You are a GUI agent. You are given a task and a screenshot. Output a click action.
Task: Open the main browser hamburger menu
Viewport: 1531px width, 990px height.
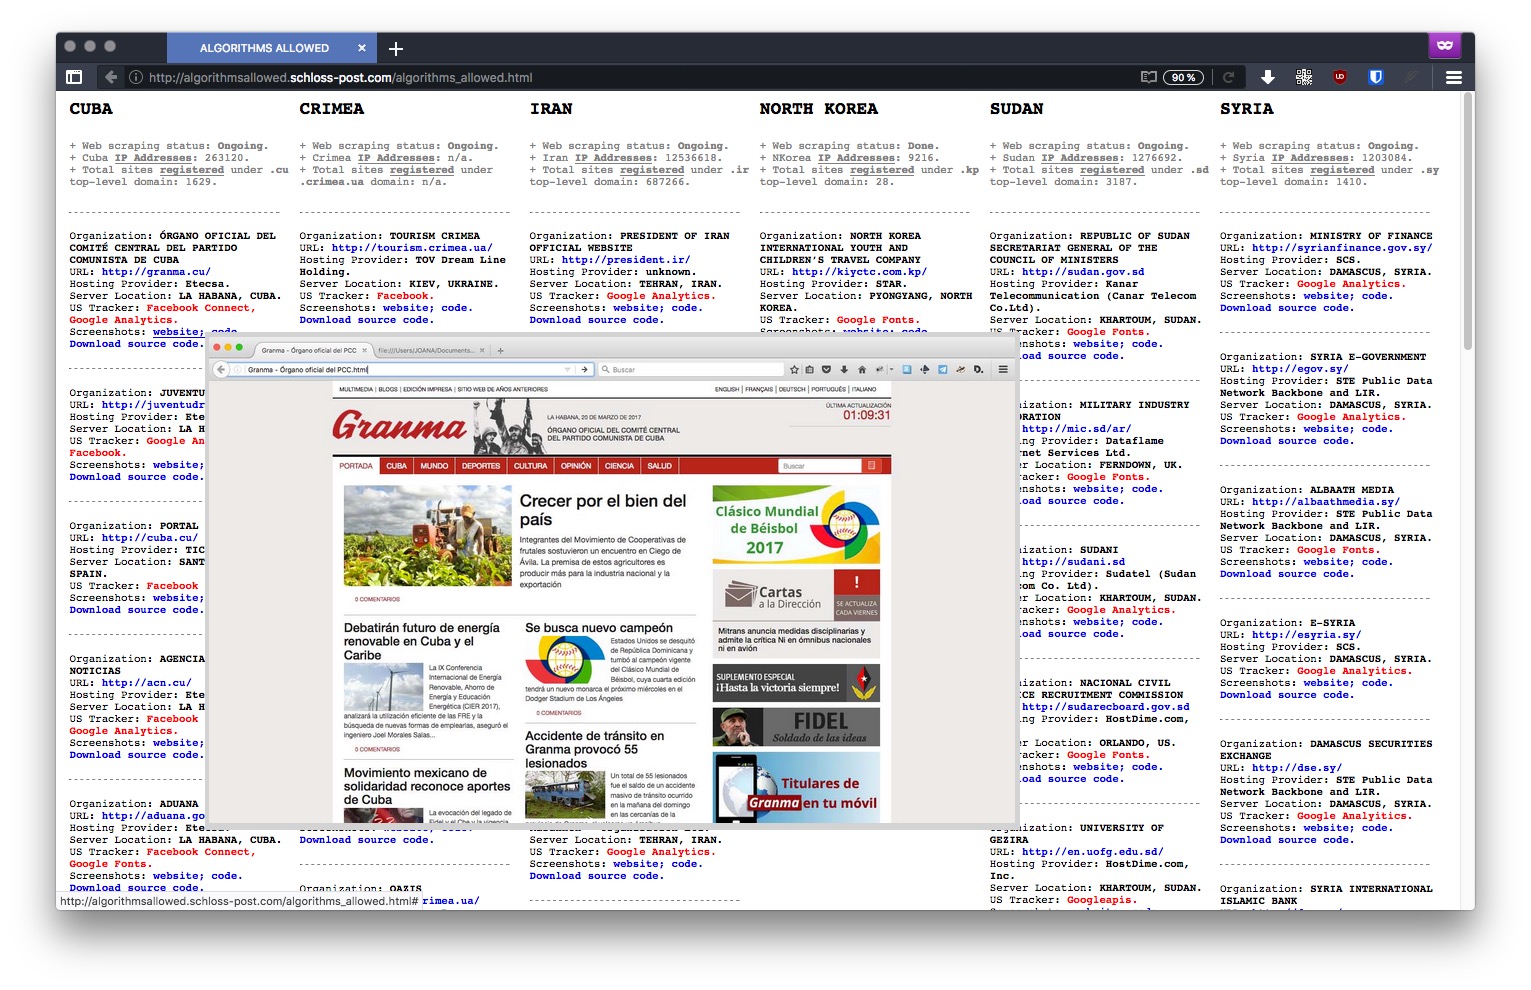click(1454, 77)
